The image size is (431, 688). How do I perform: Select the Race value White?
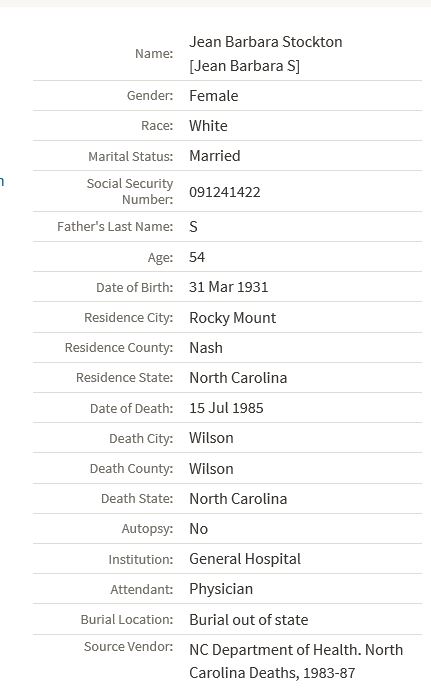(x=208, y=126)
